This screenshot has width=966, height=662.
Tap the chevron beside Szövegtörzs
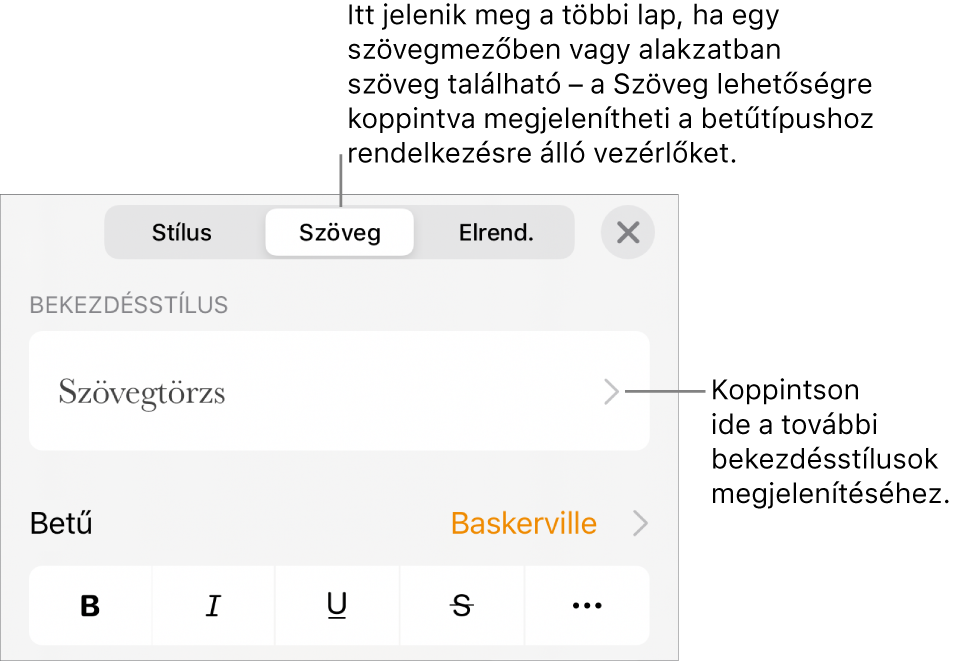pos(611,392)
